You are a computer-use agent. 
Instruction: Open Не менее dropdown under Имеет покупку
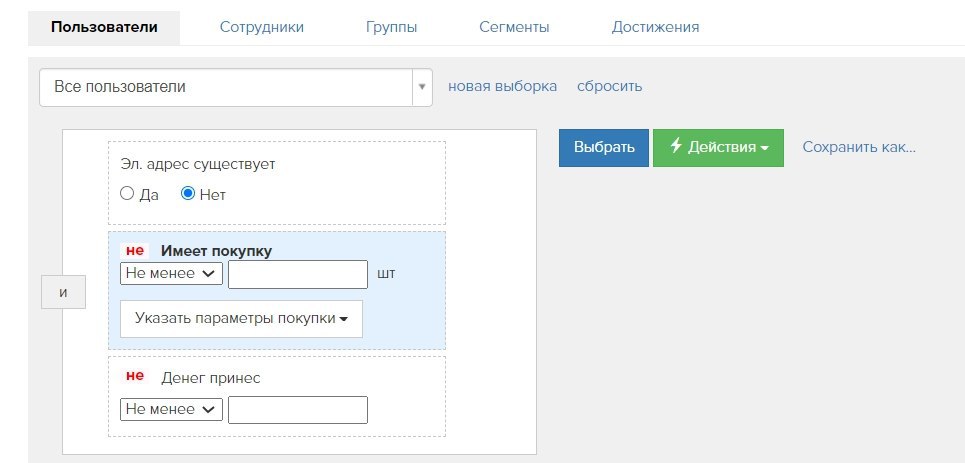pos(171,273)
